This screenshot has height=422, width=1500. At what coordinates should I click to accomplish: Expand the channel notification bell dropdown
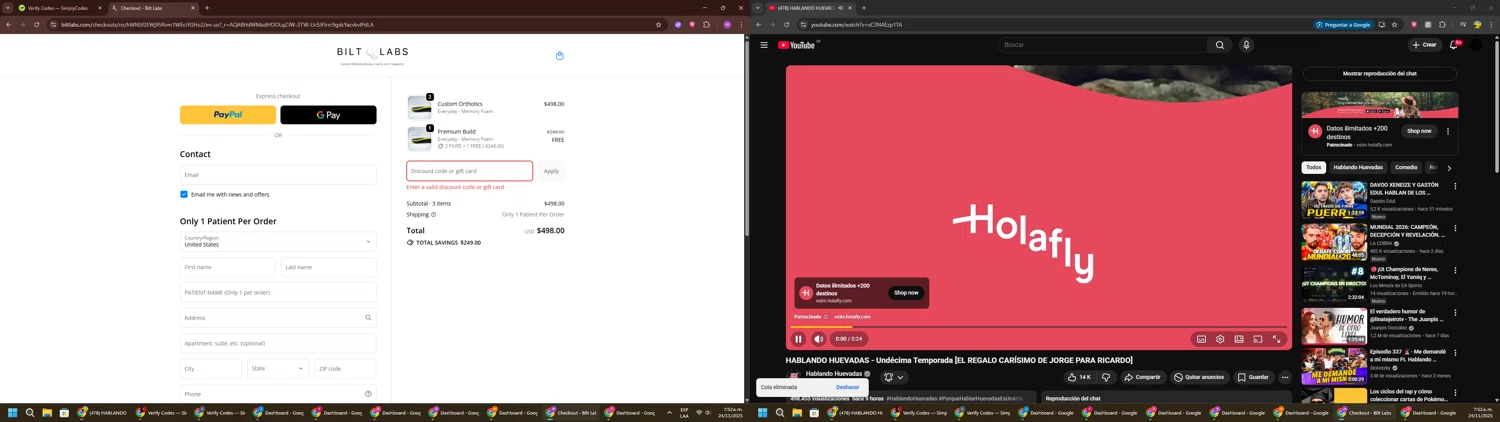pos(893,377)
